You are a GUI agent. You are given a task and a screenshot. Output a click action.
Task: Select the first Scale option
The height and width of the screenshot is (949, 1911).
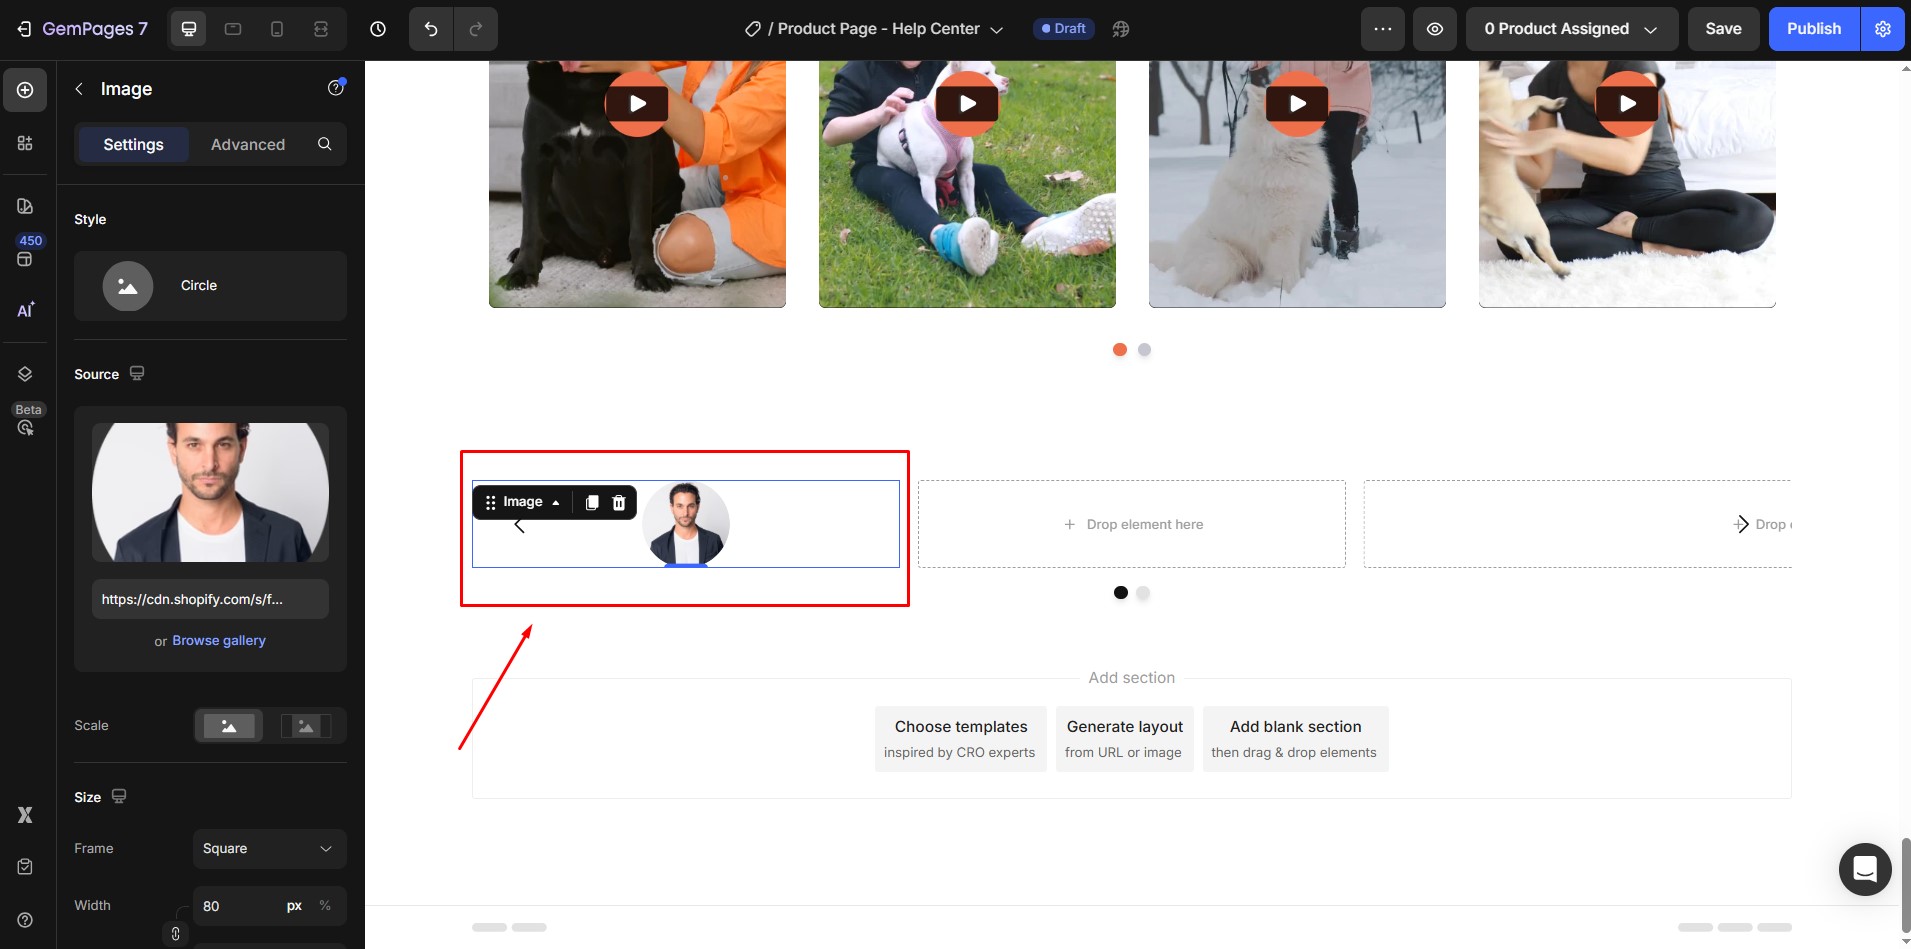[x=229, y=726]
